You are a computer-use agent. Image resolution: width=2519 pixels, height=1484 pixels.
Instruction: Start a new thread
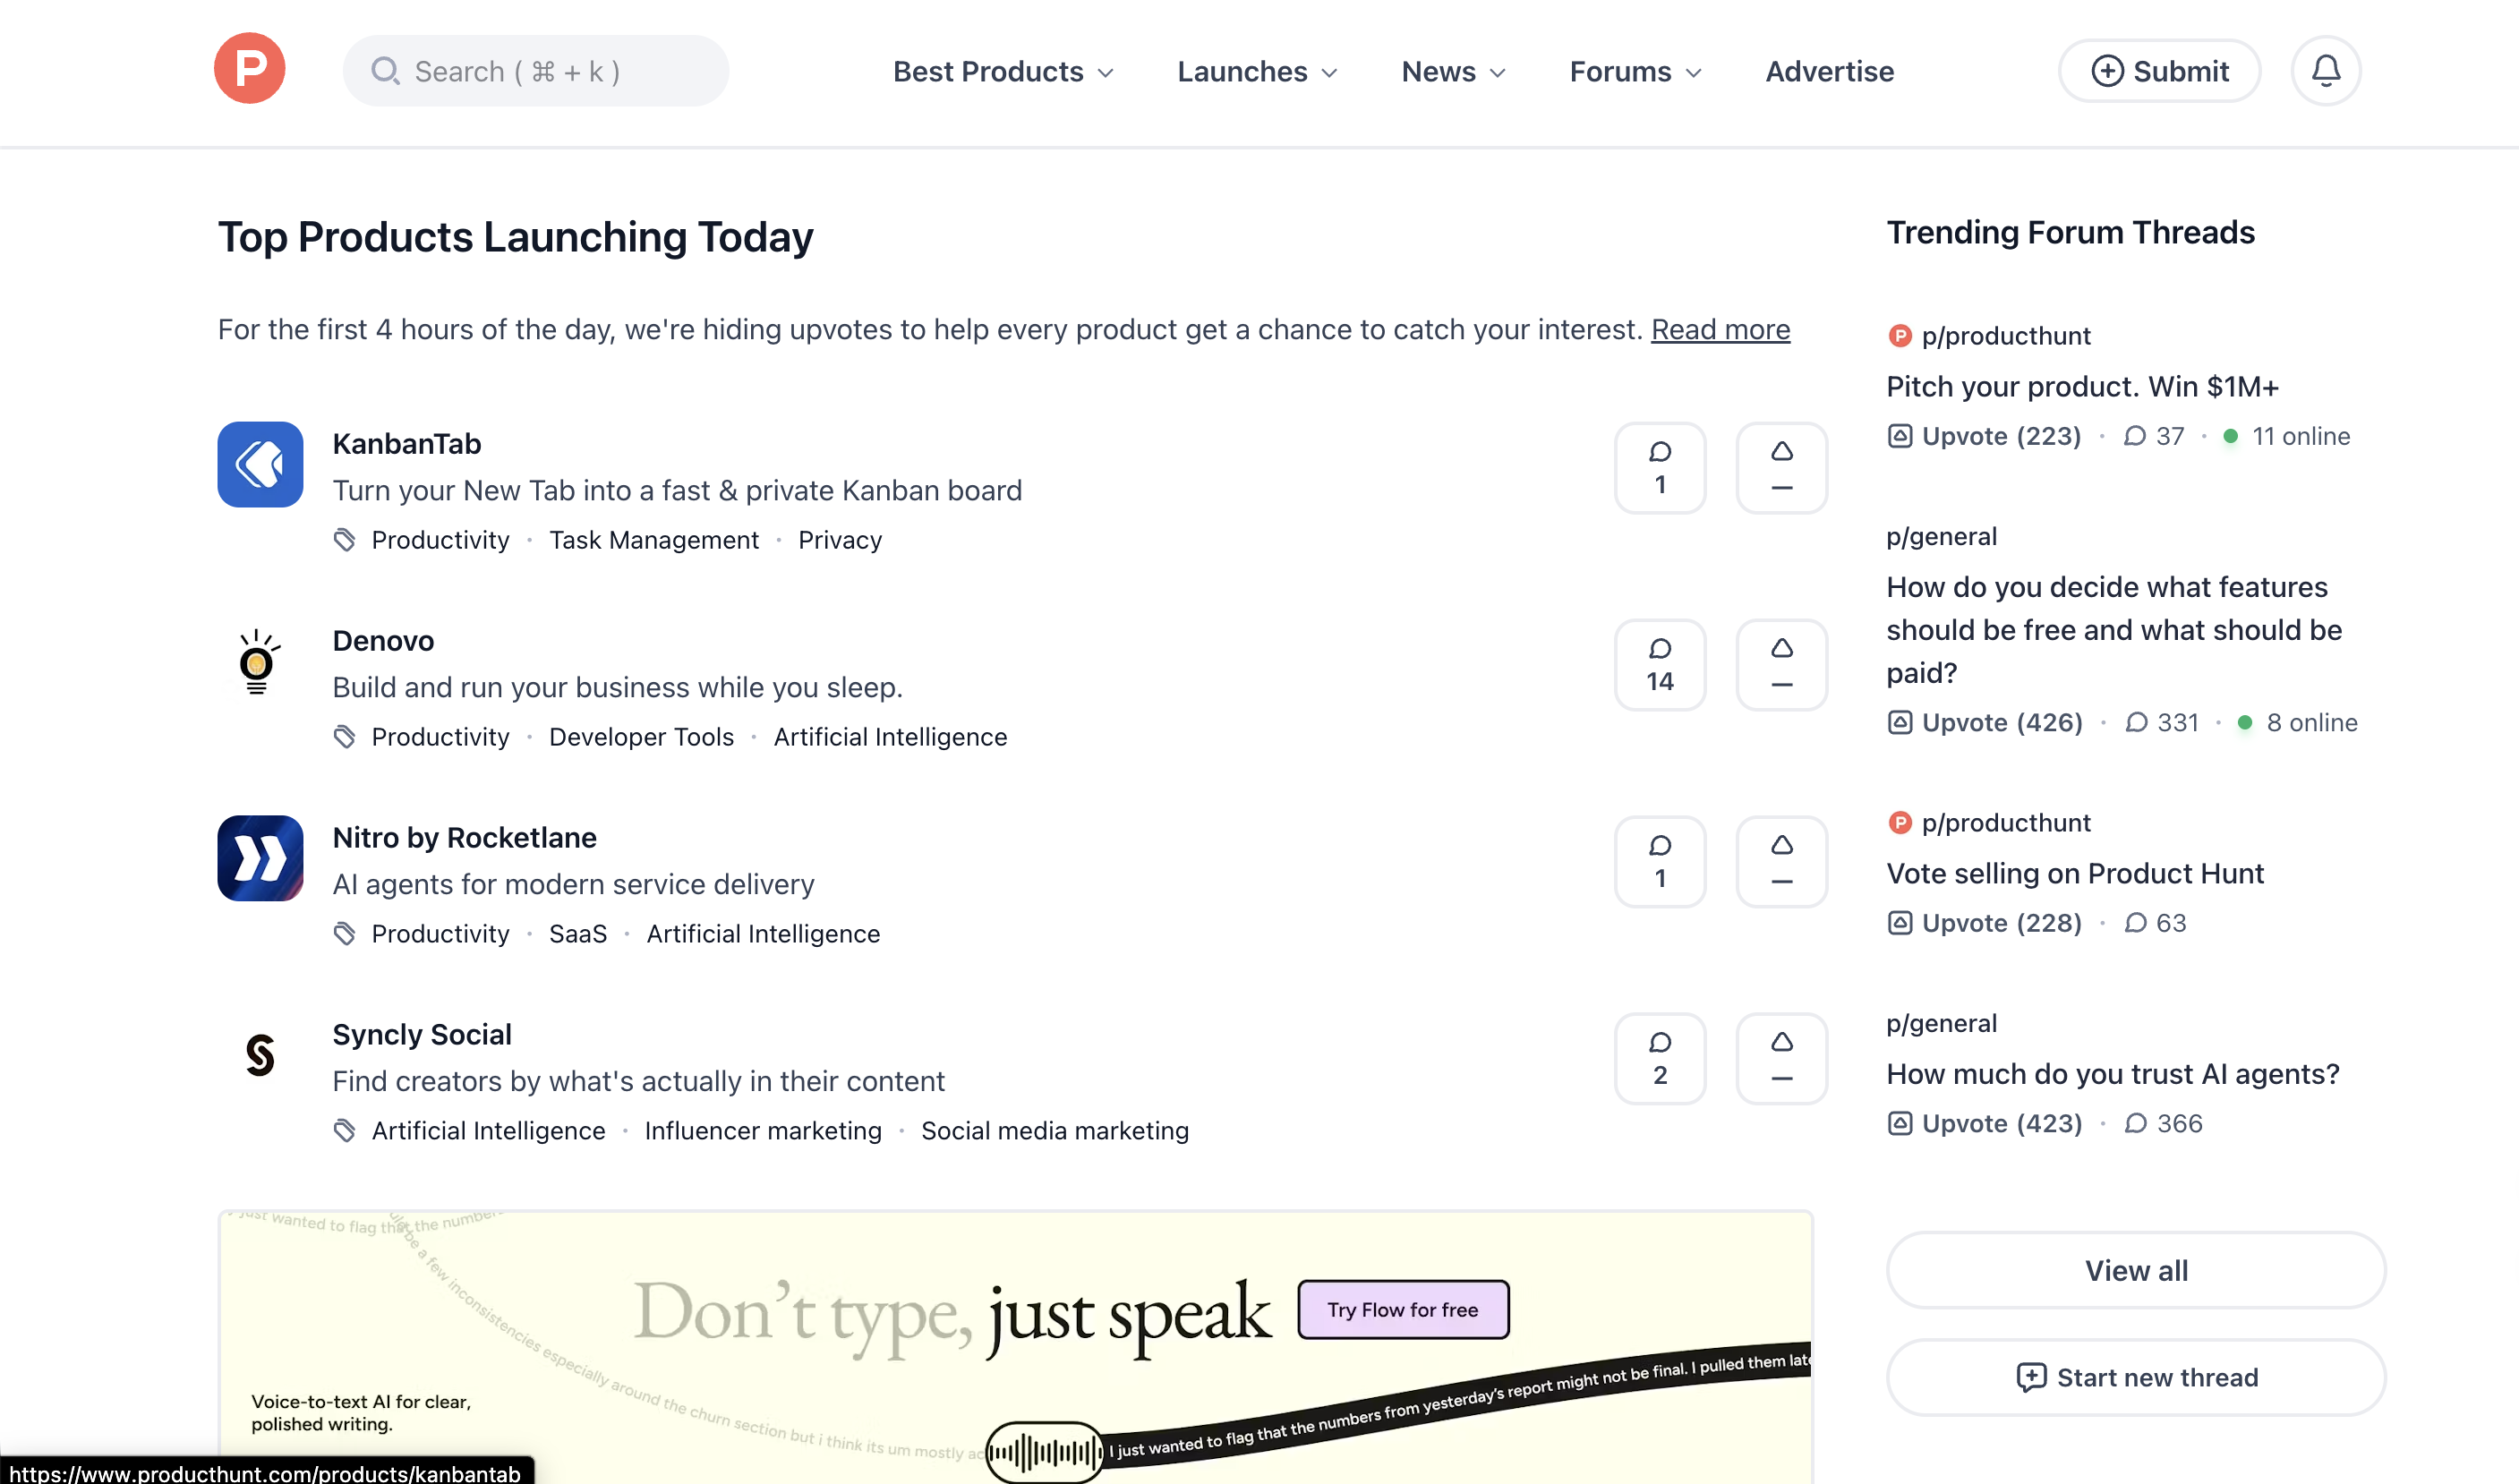2136,1377
